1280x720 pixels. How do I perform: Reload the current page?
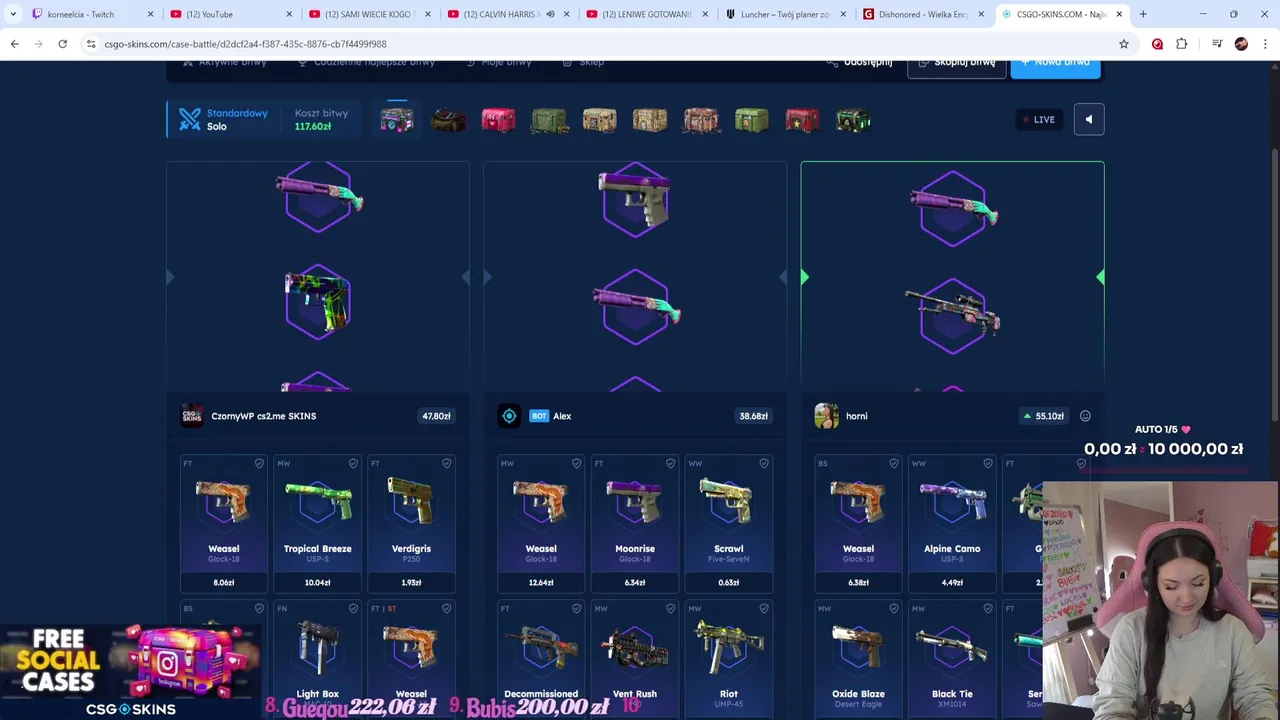tap(62, 44)
